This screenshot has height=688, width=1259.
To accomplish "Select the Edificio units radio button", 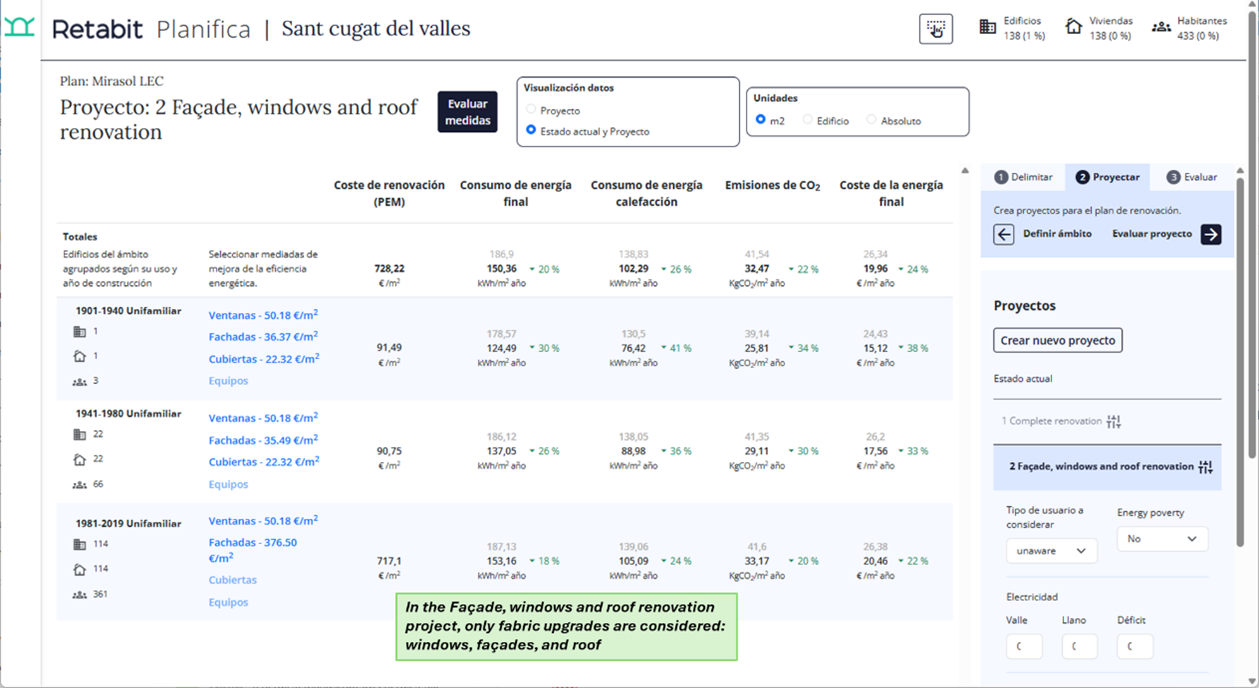I will coord(808,120).
